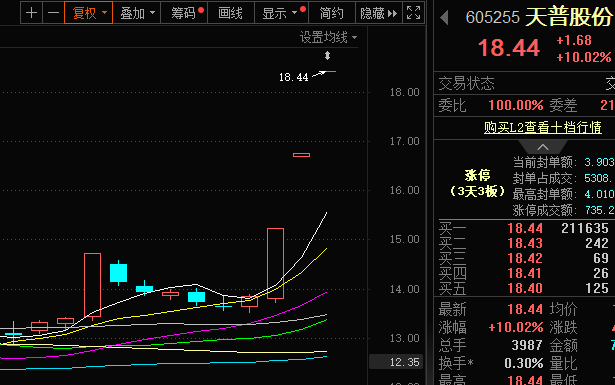
Task: Click the back arrow beside stock code 605255
Action: [444, 17]
